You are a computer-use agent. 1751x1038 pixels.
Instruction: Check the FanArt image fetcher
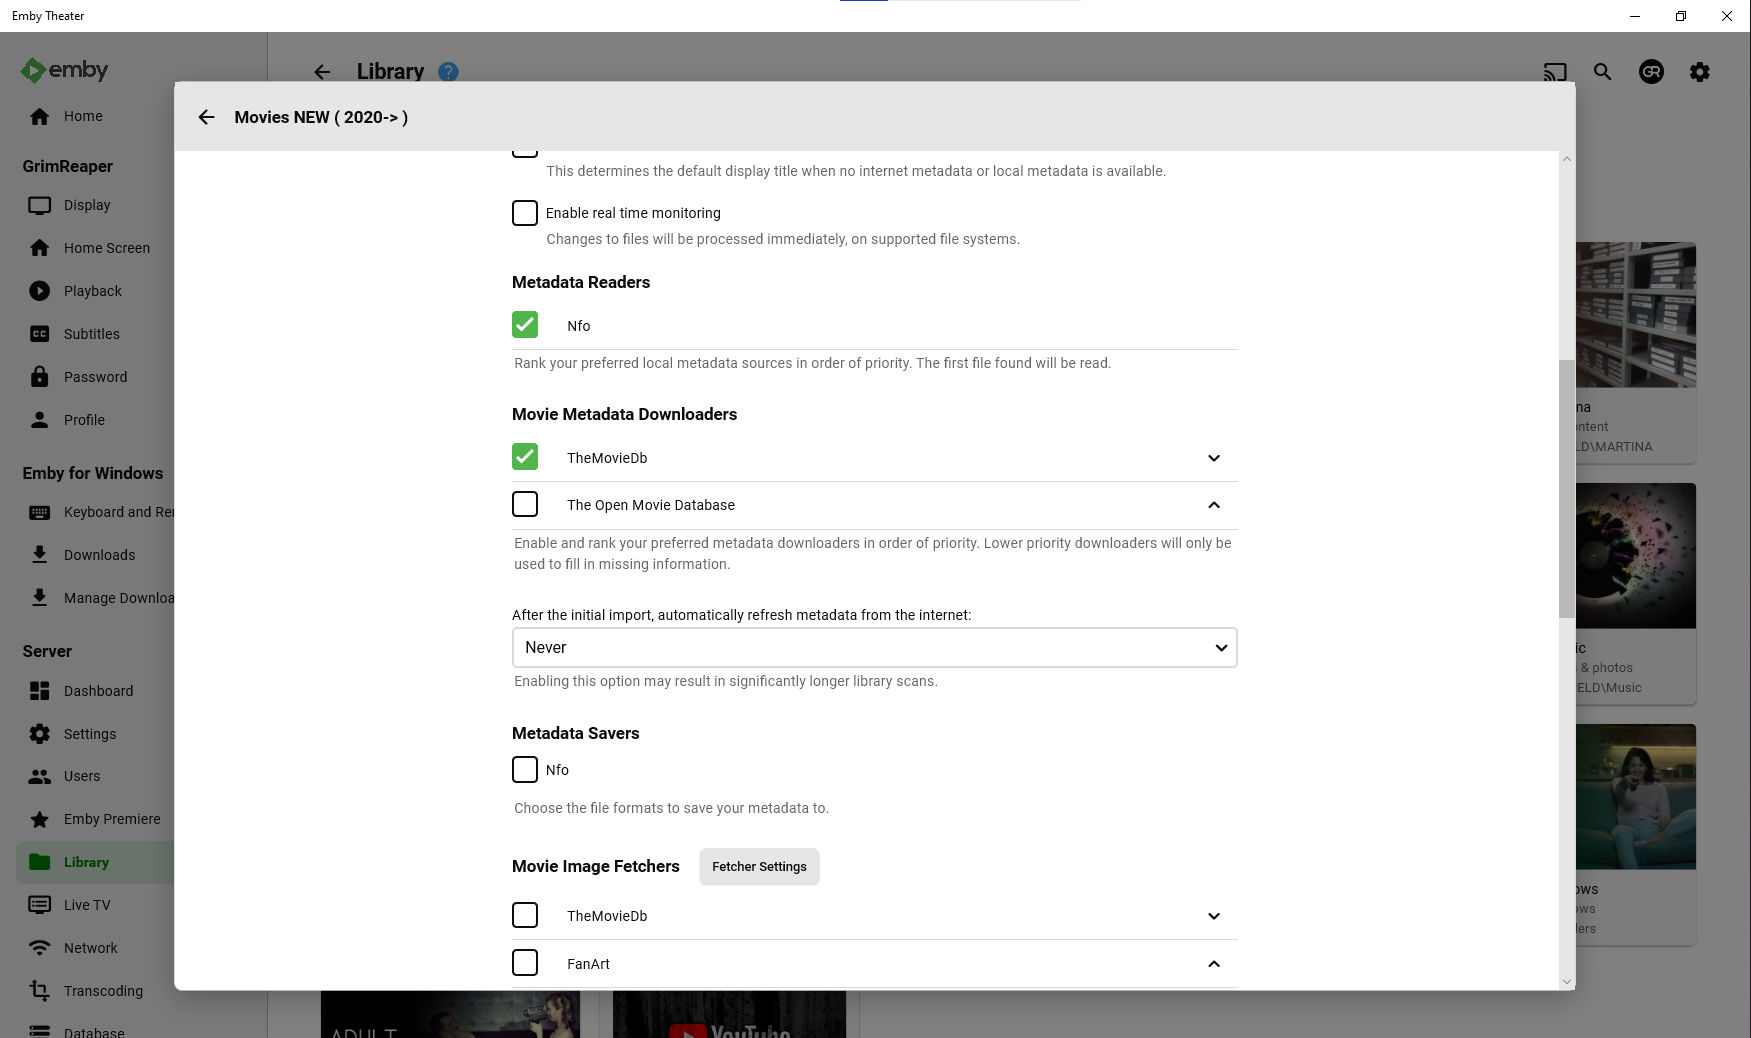point(525,963)
